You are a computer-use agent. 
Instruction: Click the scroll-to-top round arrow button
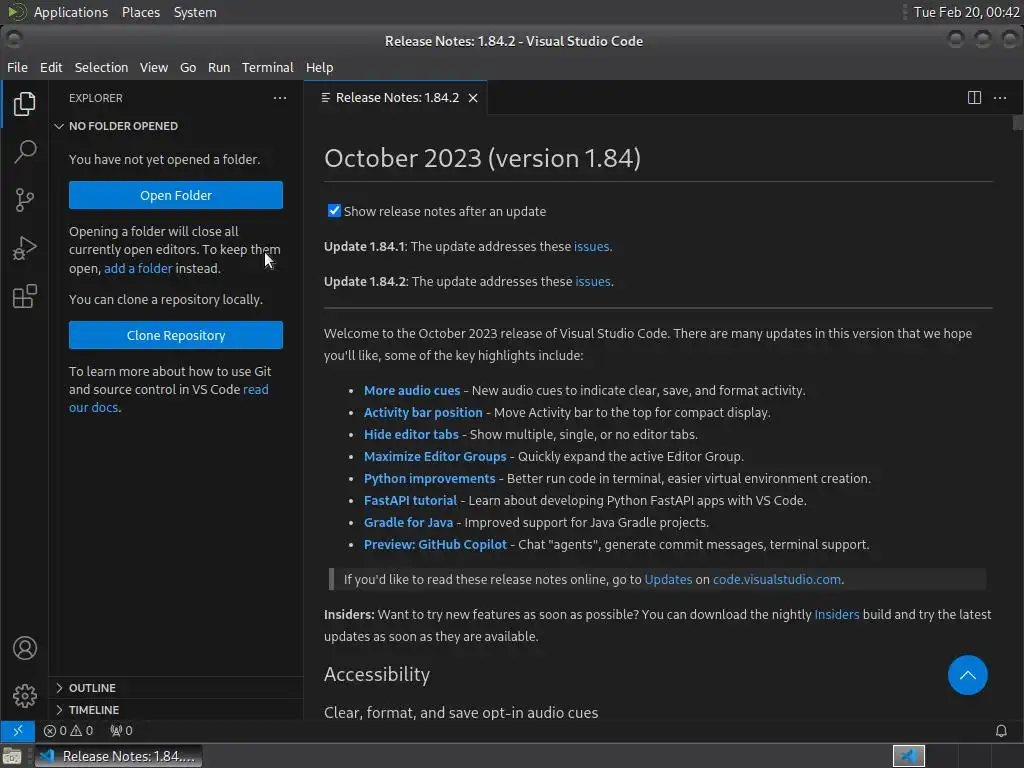pos(967,675)
